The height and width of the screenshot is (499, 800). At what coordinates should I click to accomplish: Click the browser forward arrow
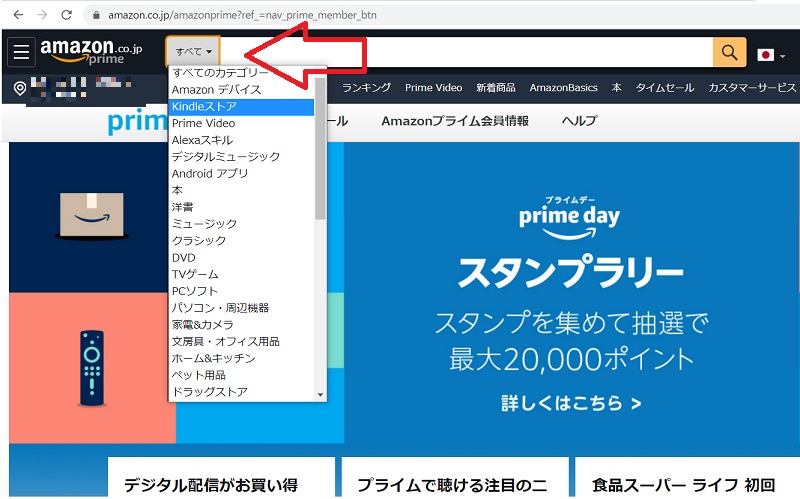(42, 15)
